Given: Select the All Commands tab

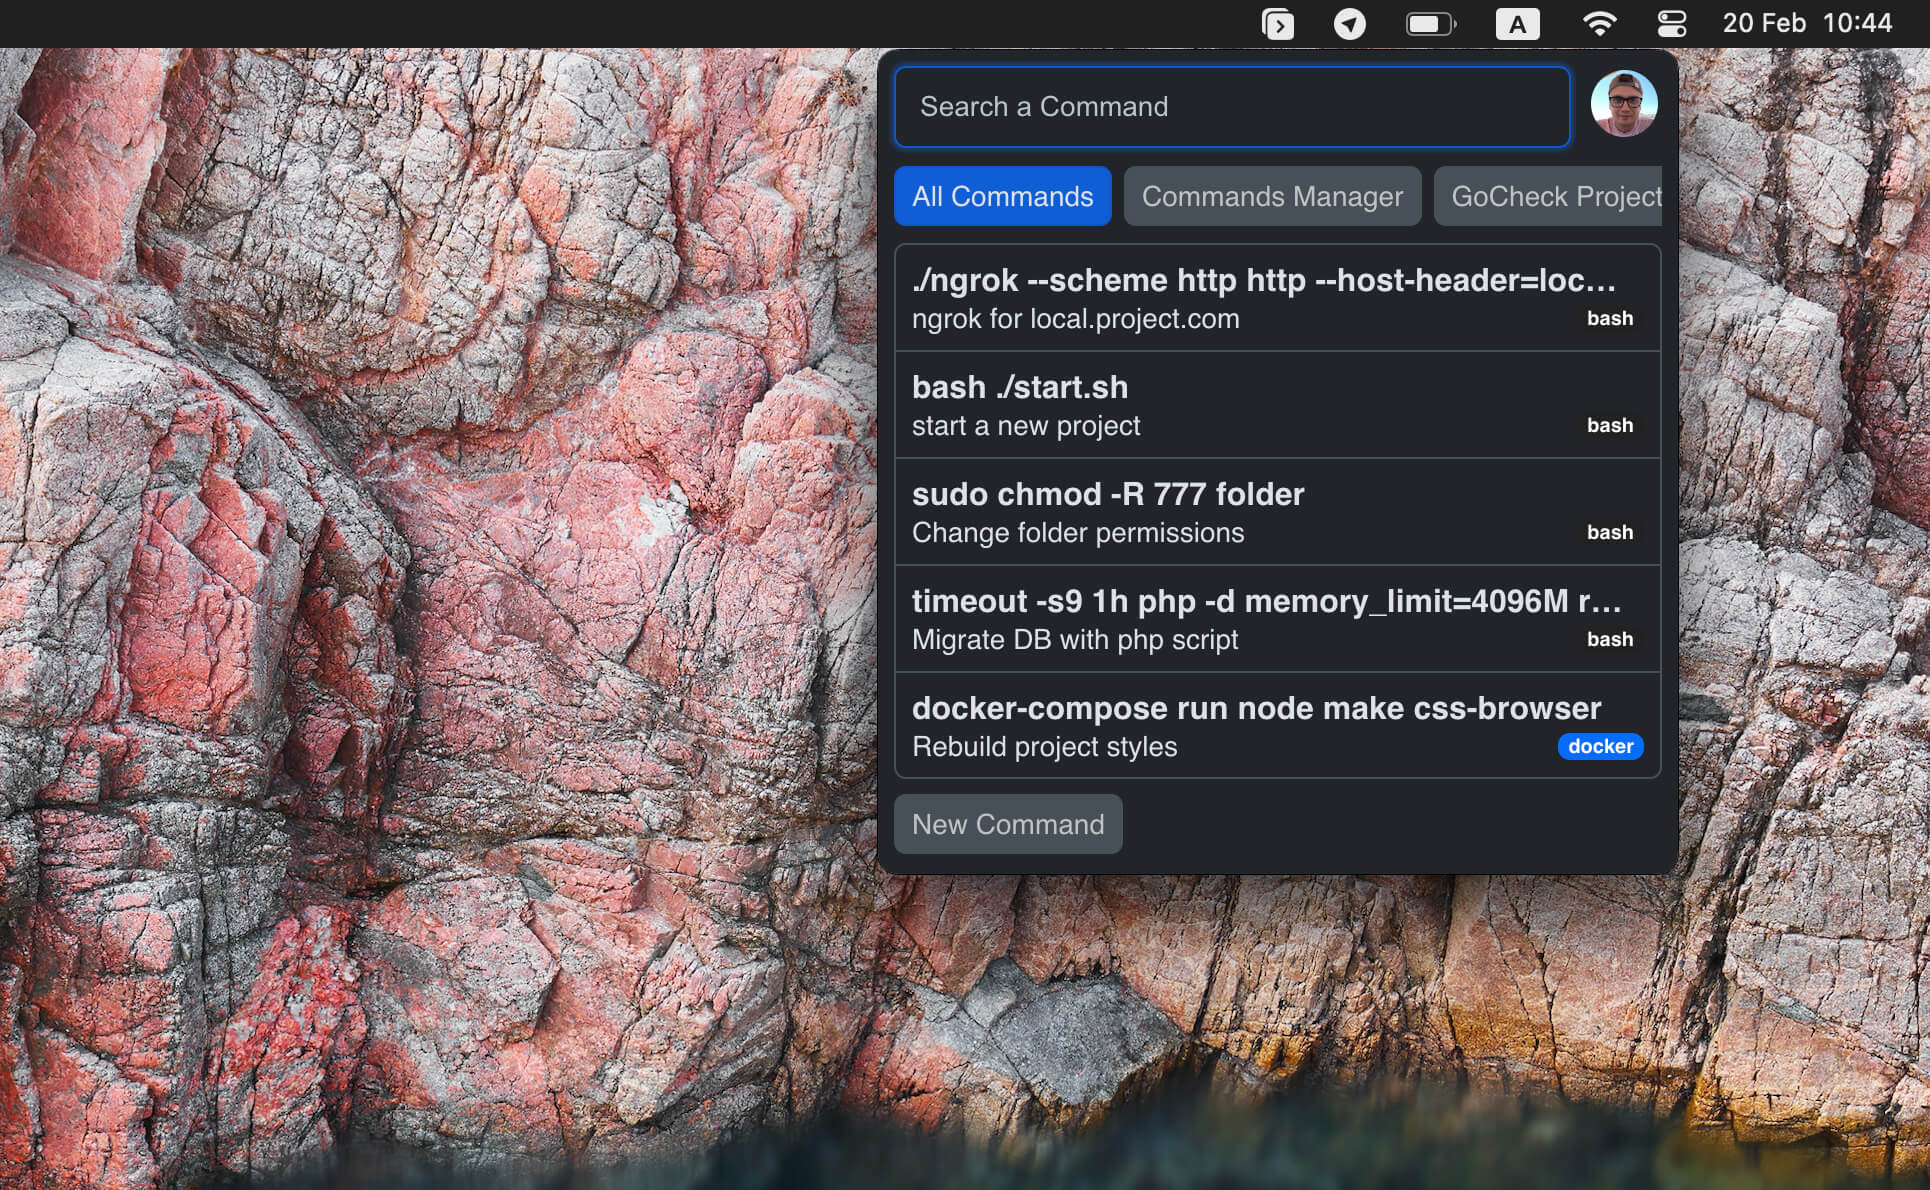Looking at the screenshot, I should [1002, 196].
